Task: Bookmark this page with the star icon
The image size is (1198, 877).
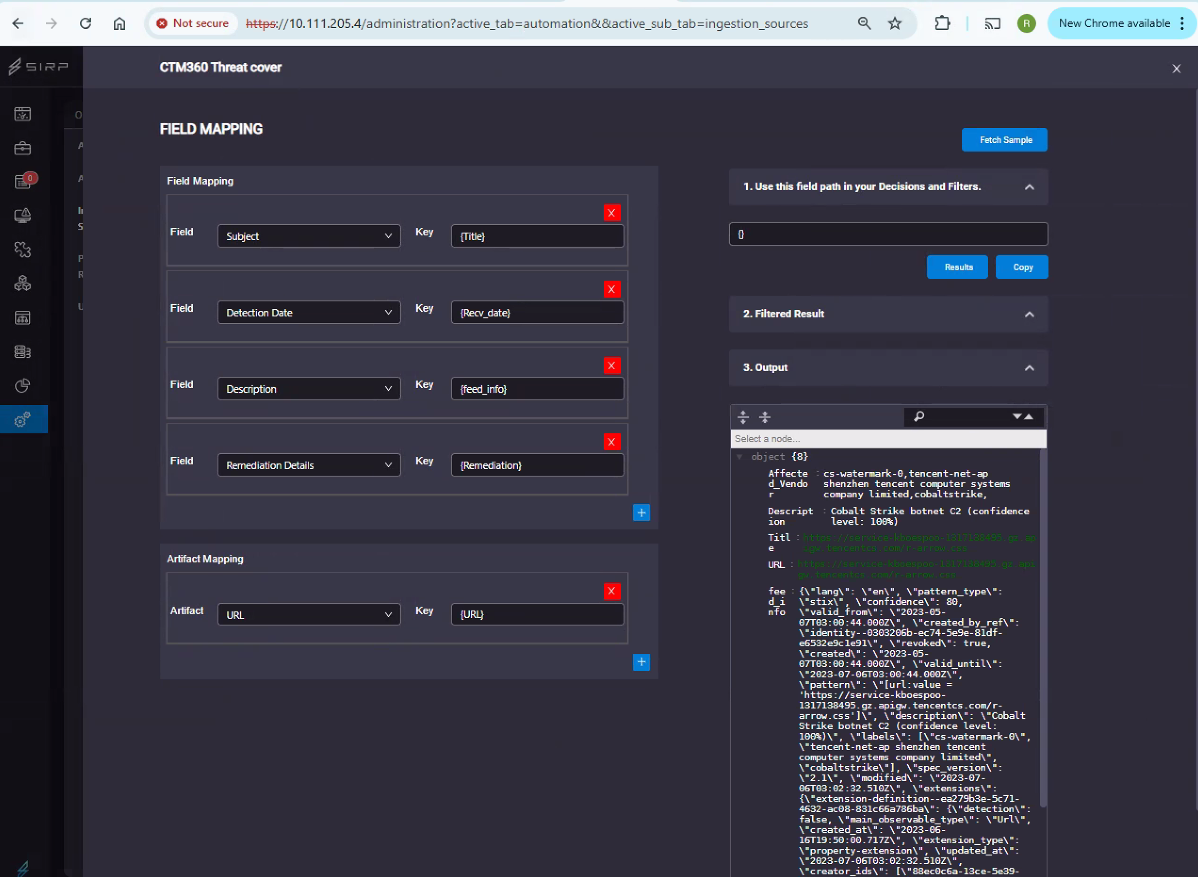Action: (895, 24)
